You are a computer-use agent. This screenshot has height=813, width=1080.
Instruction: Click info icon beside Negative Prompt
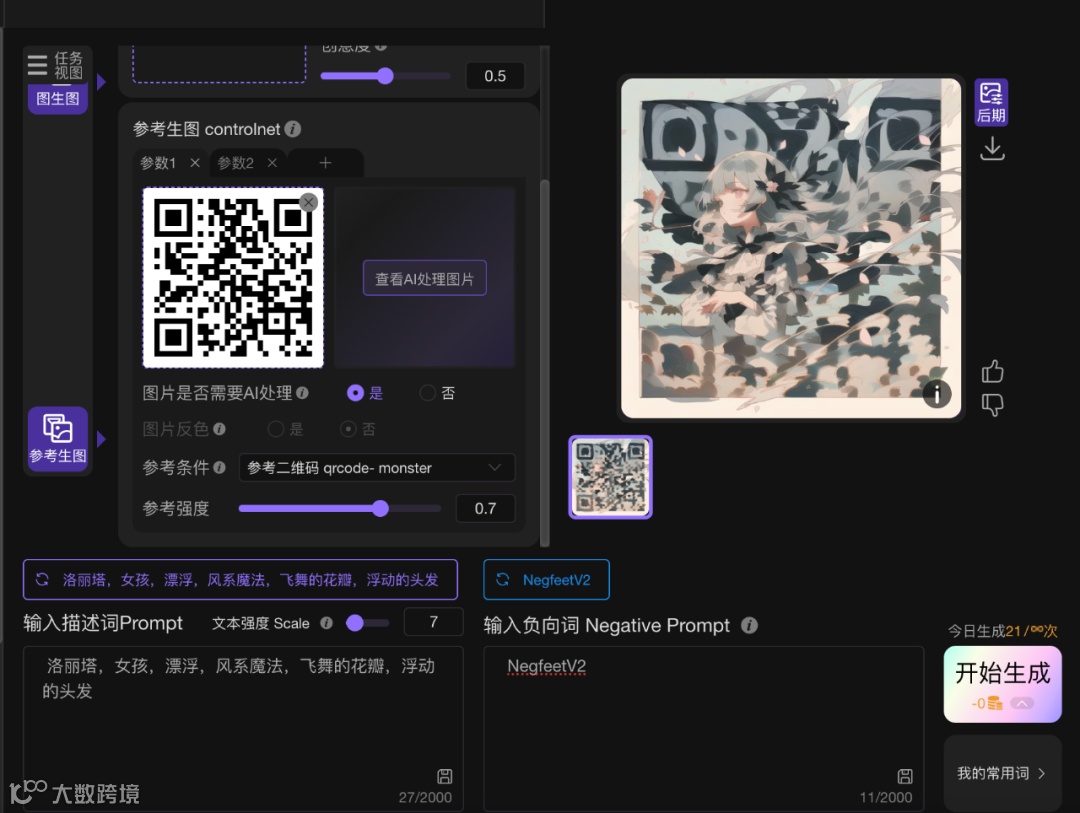749,625
